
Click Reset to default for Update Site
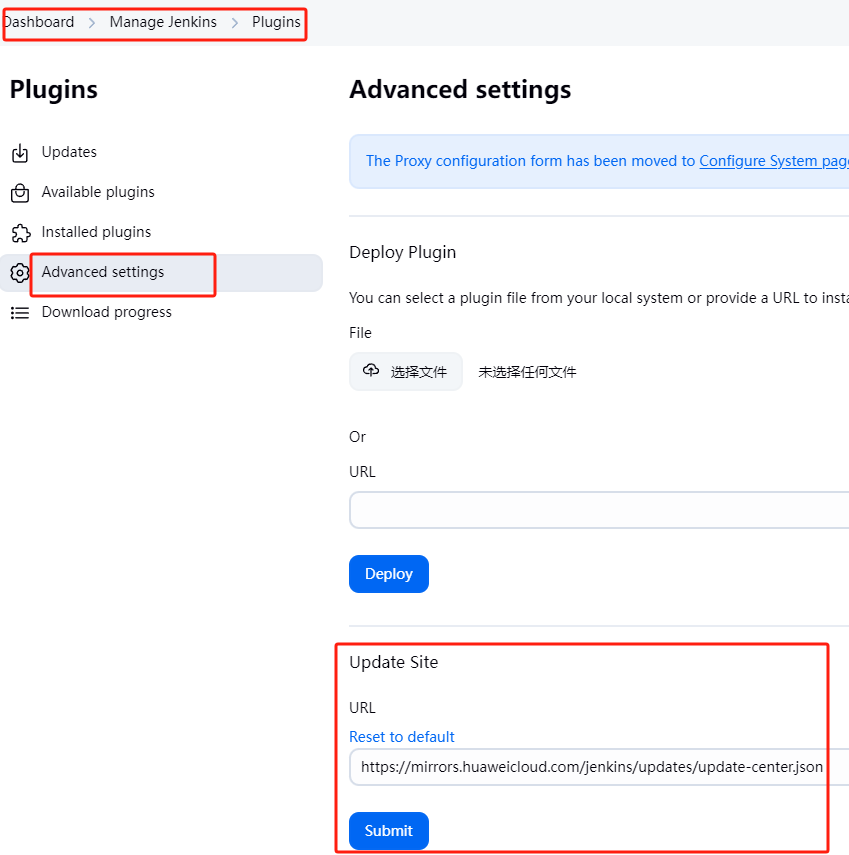[401, 736]
